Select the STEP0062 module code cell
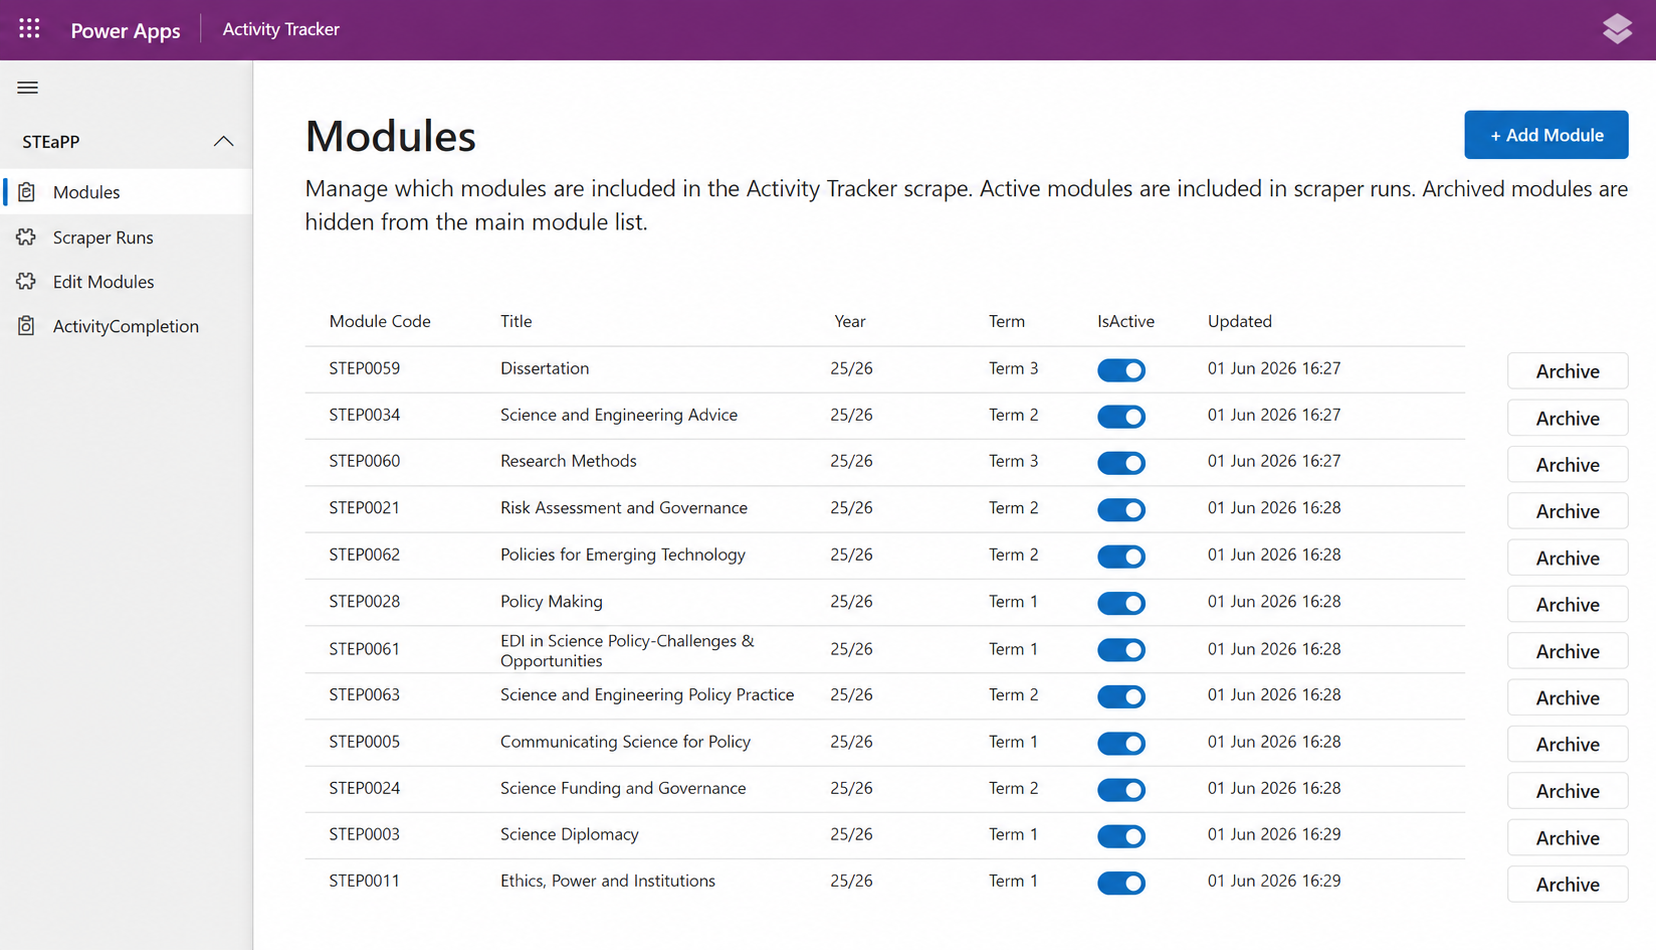This screenshot has height=950, width=1656. [364, 555]
